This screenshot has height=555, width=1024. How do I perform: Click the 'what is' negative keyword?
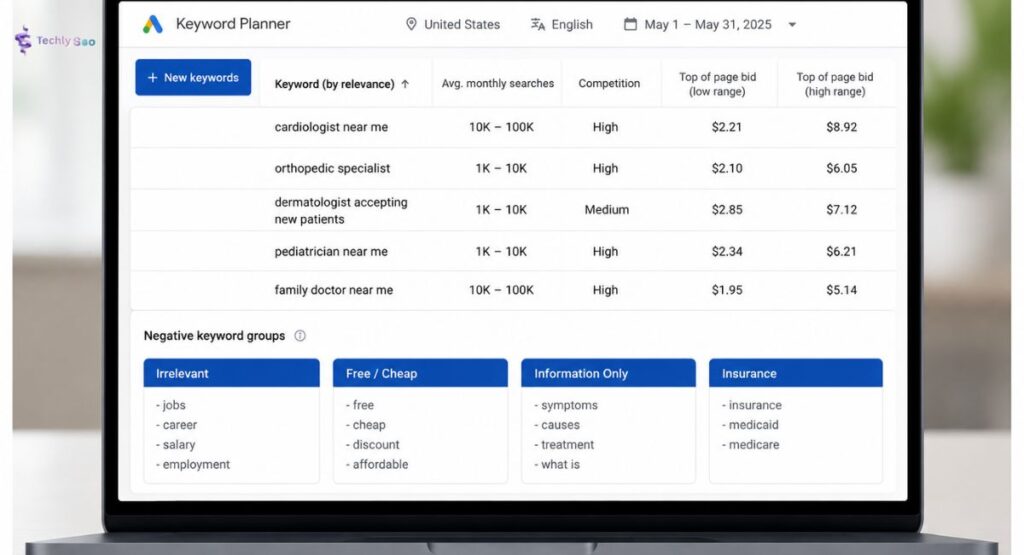pyautogui.click(x=560, y=464)
